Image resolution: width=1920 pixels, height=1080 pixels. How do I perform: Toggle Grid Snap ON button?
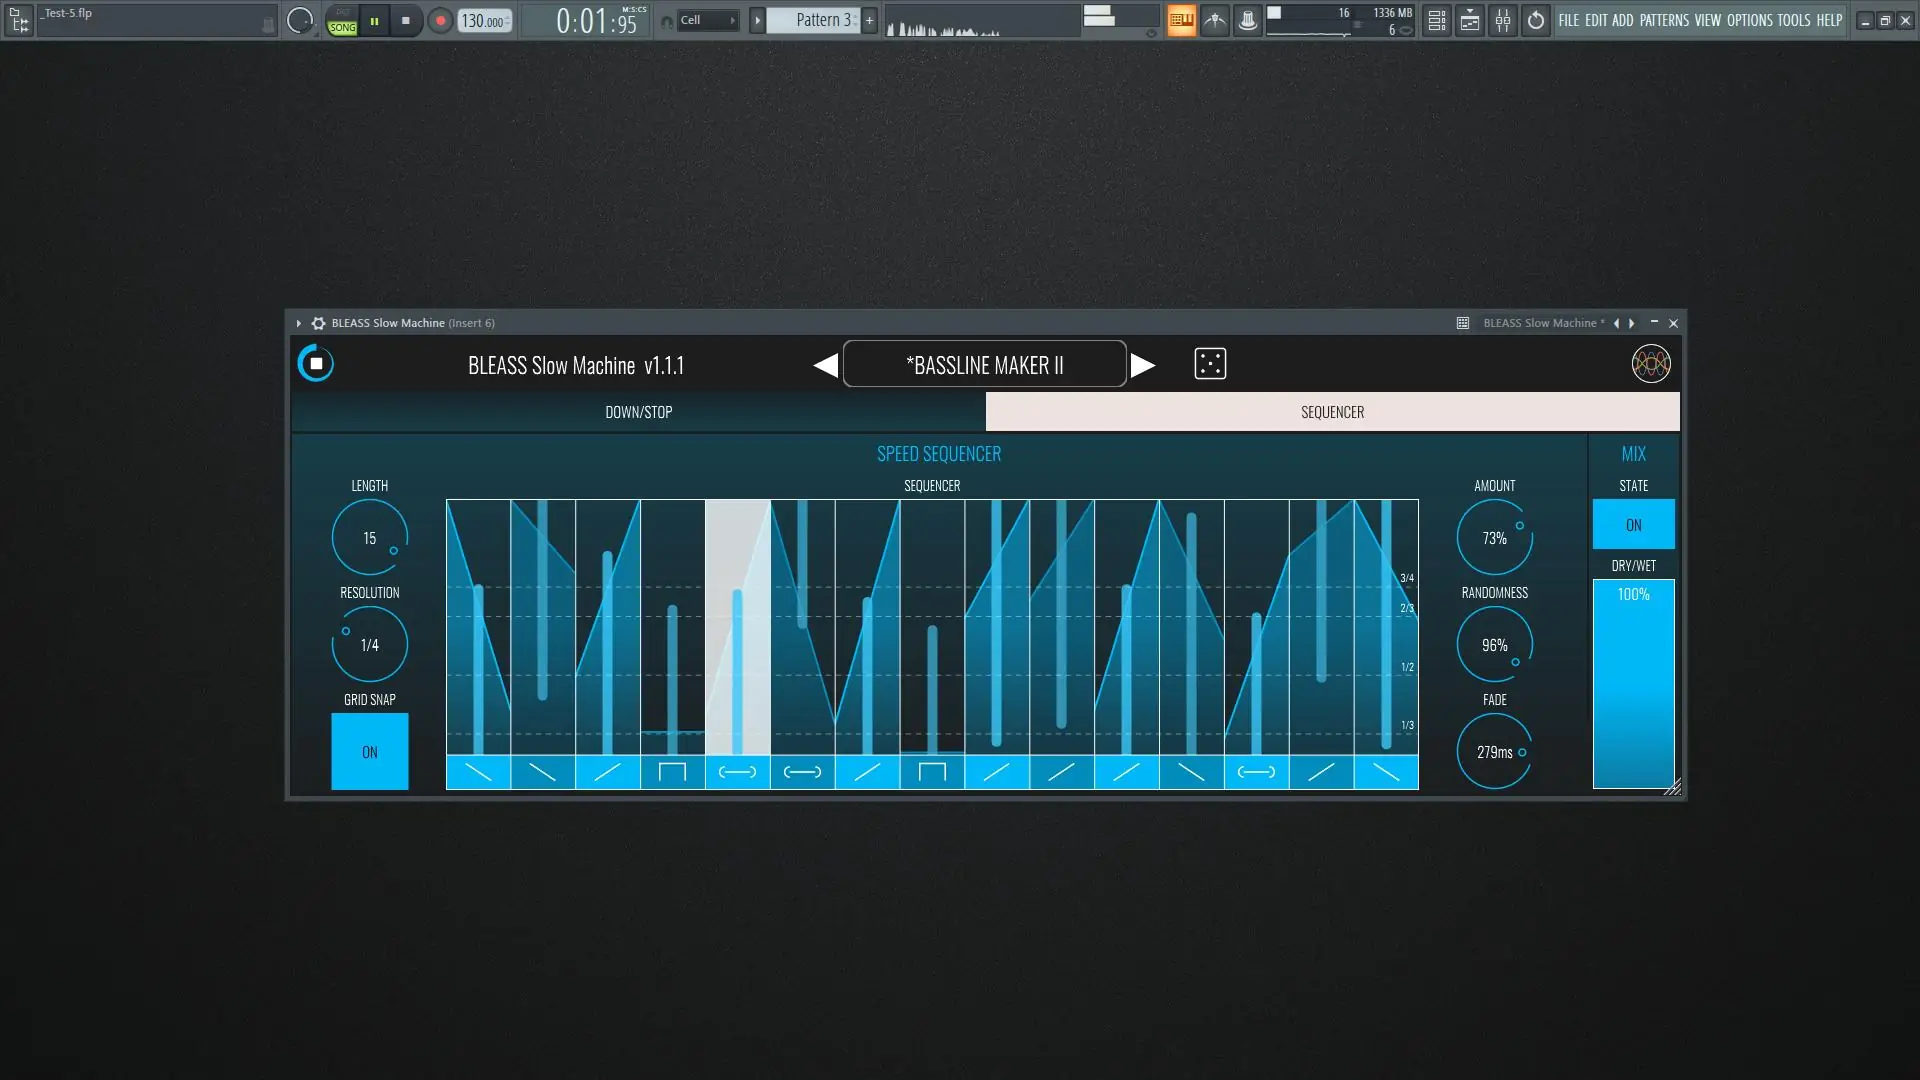pyautogui.click(x=369, y=751)
